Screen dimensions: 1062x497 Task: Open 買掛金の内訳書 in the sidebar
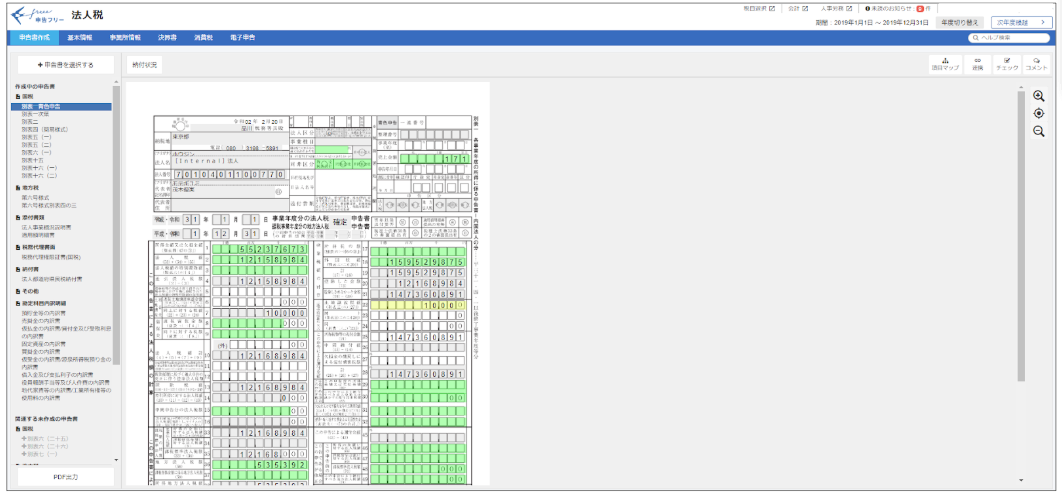tap(41, 351)
